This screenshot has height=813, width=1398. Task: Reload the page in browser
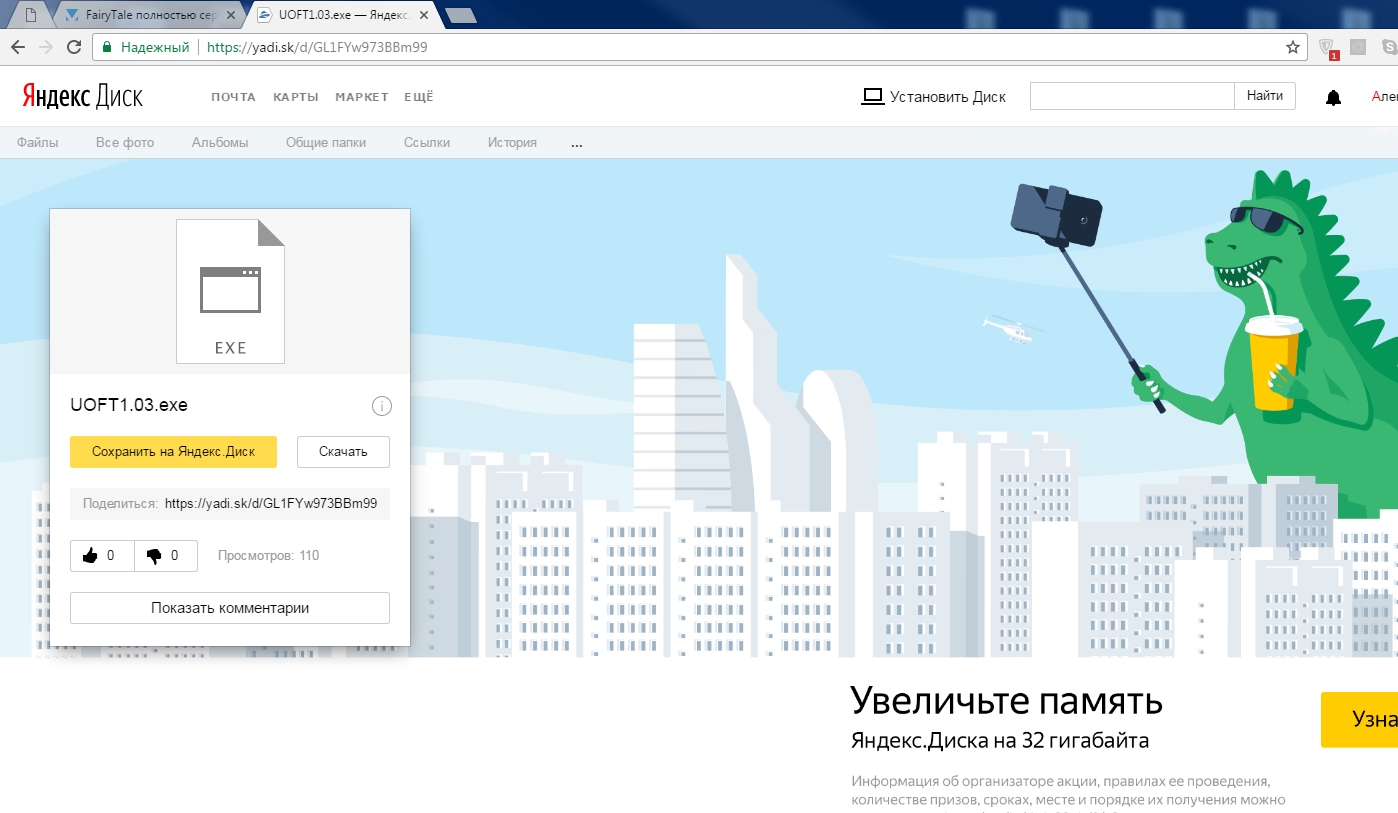pyautogui.click(x=74, y=47)
